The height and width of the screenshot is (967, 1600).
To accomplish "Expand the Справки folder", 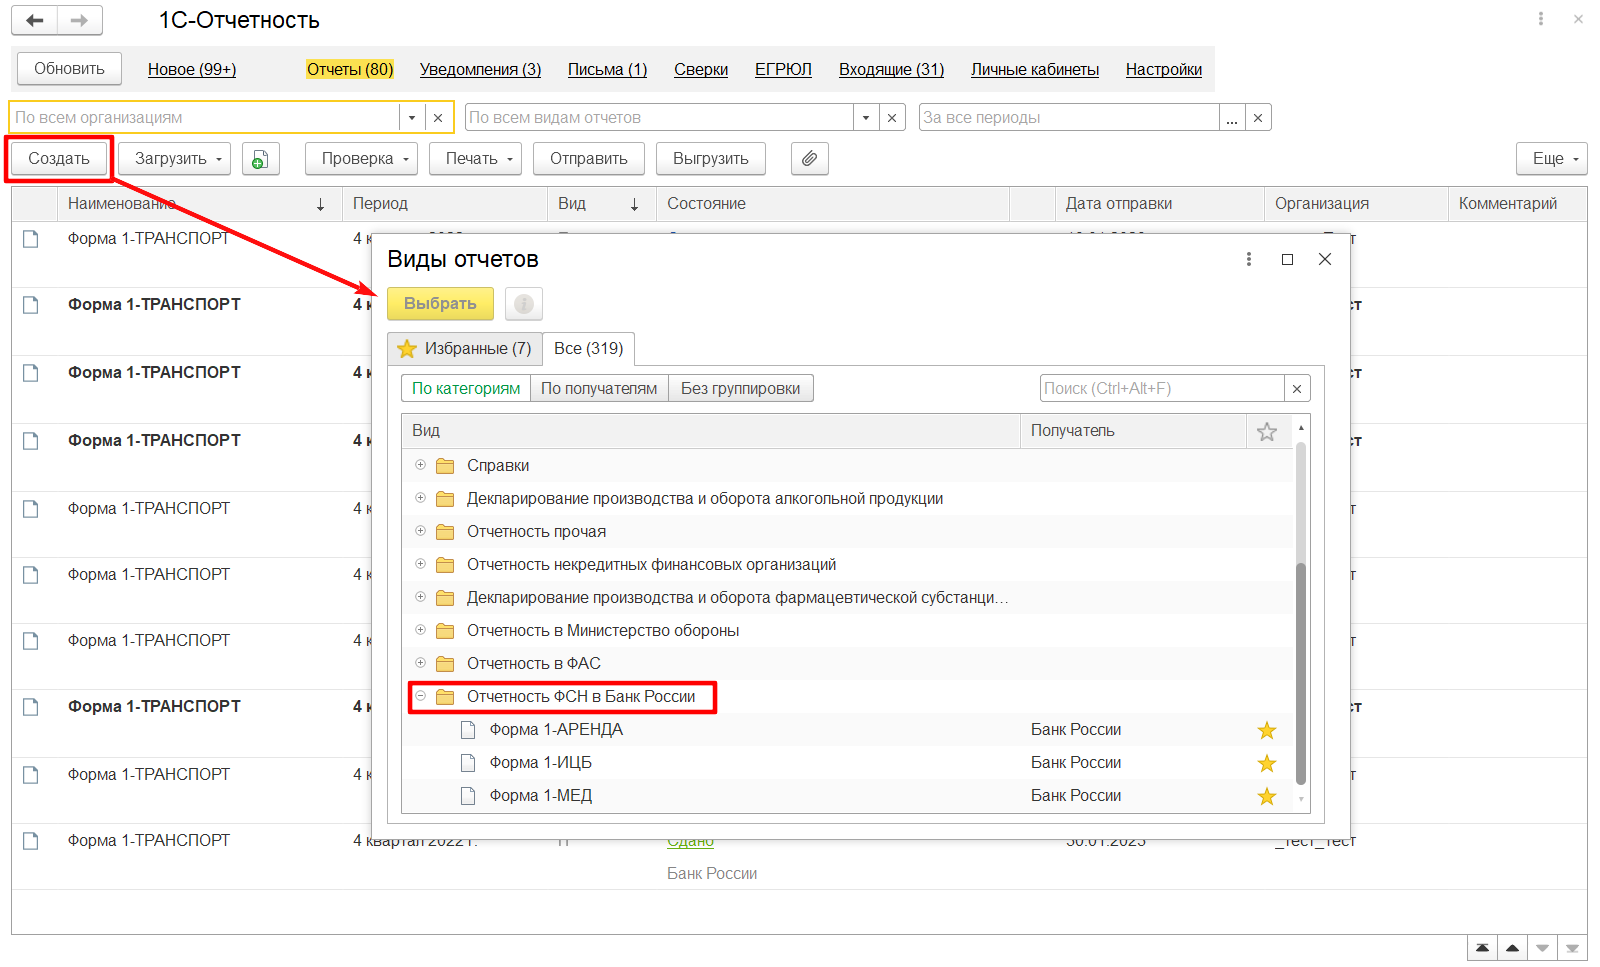I will (x=421, y=465).
